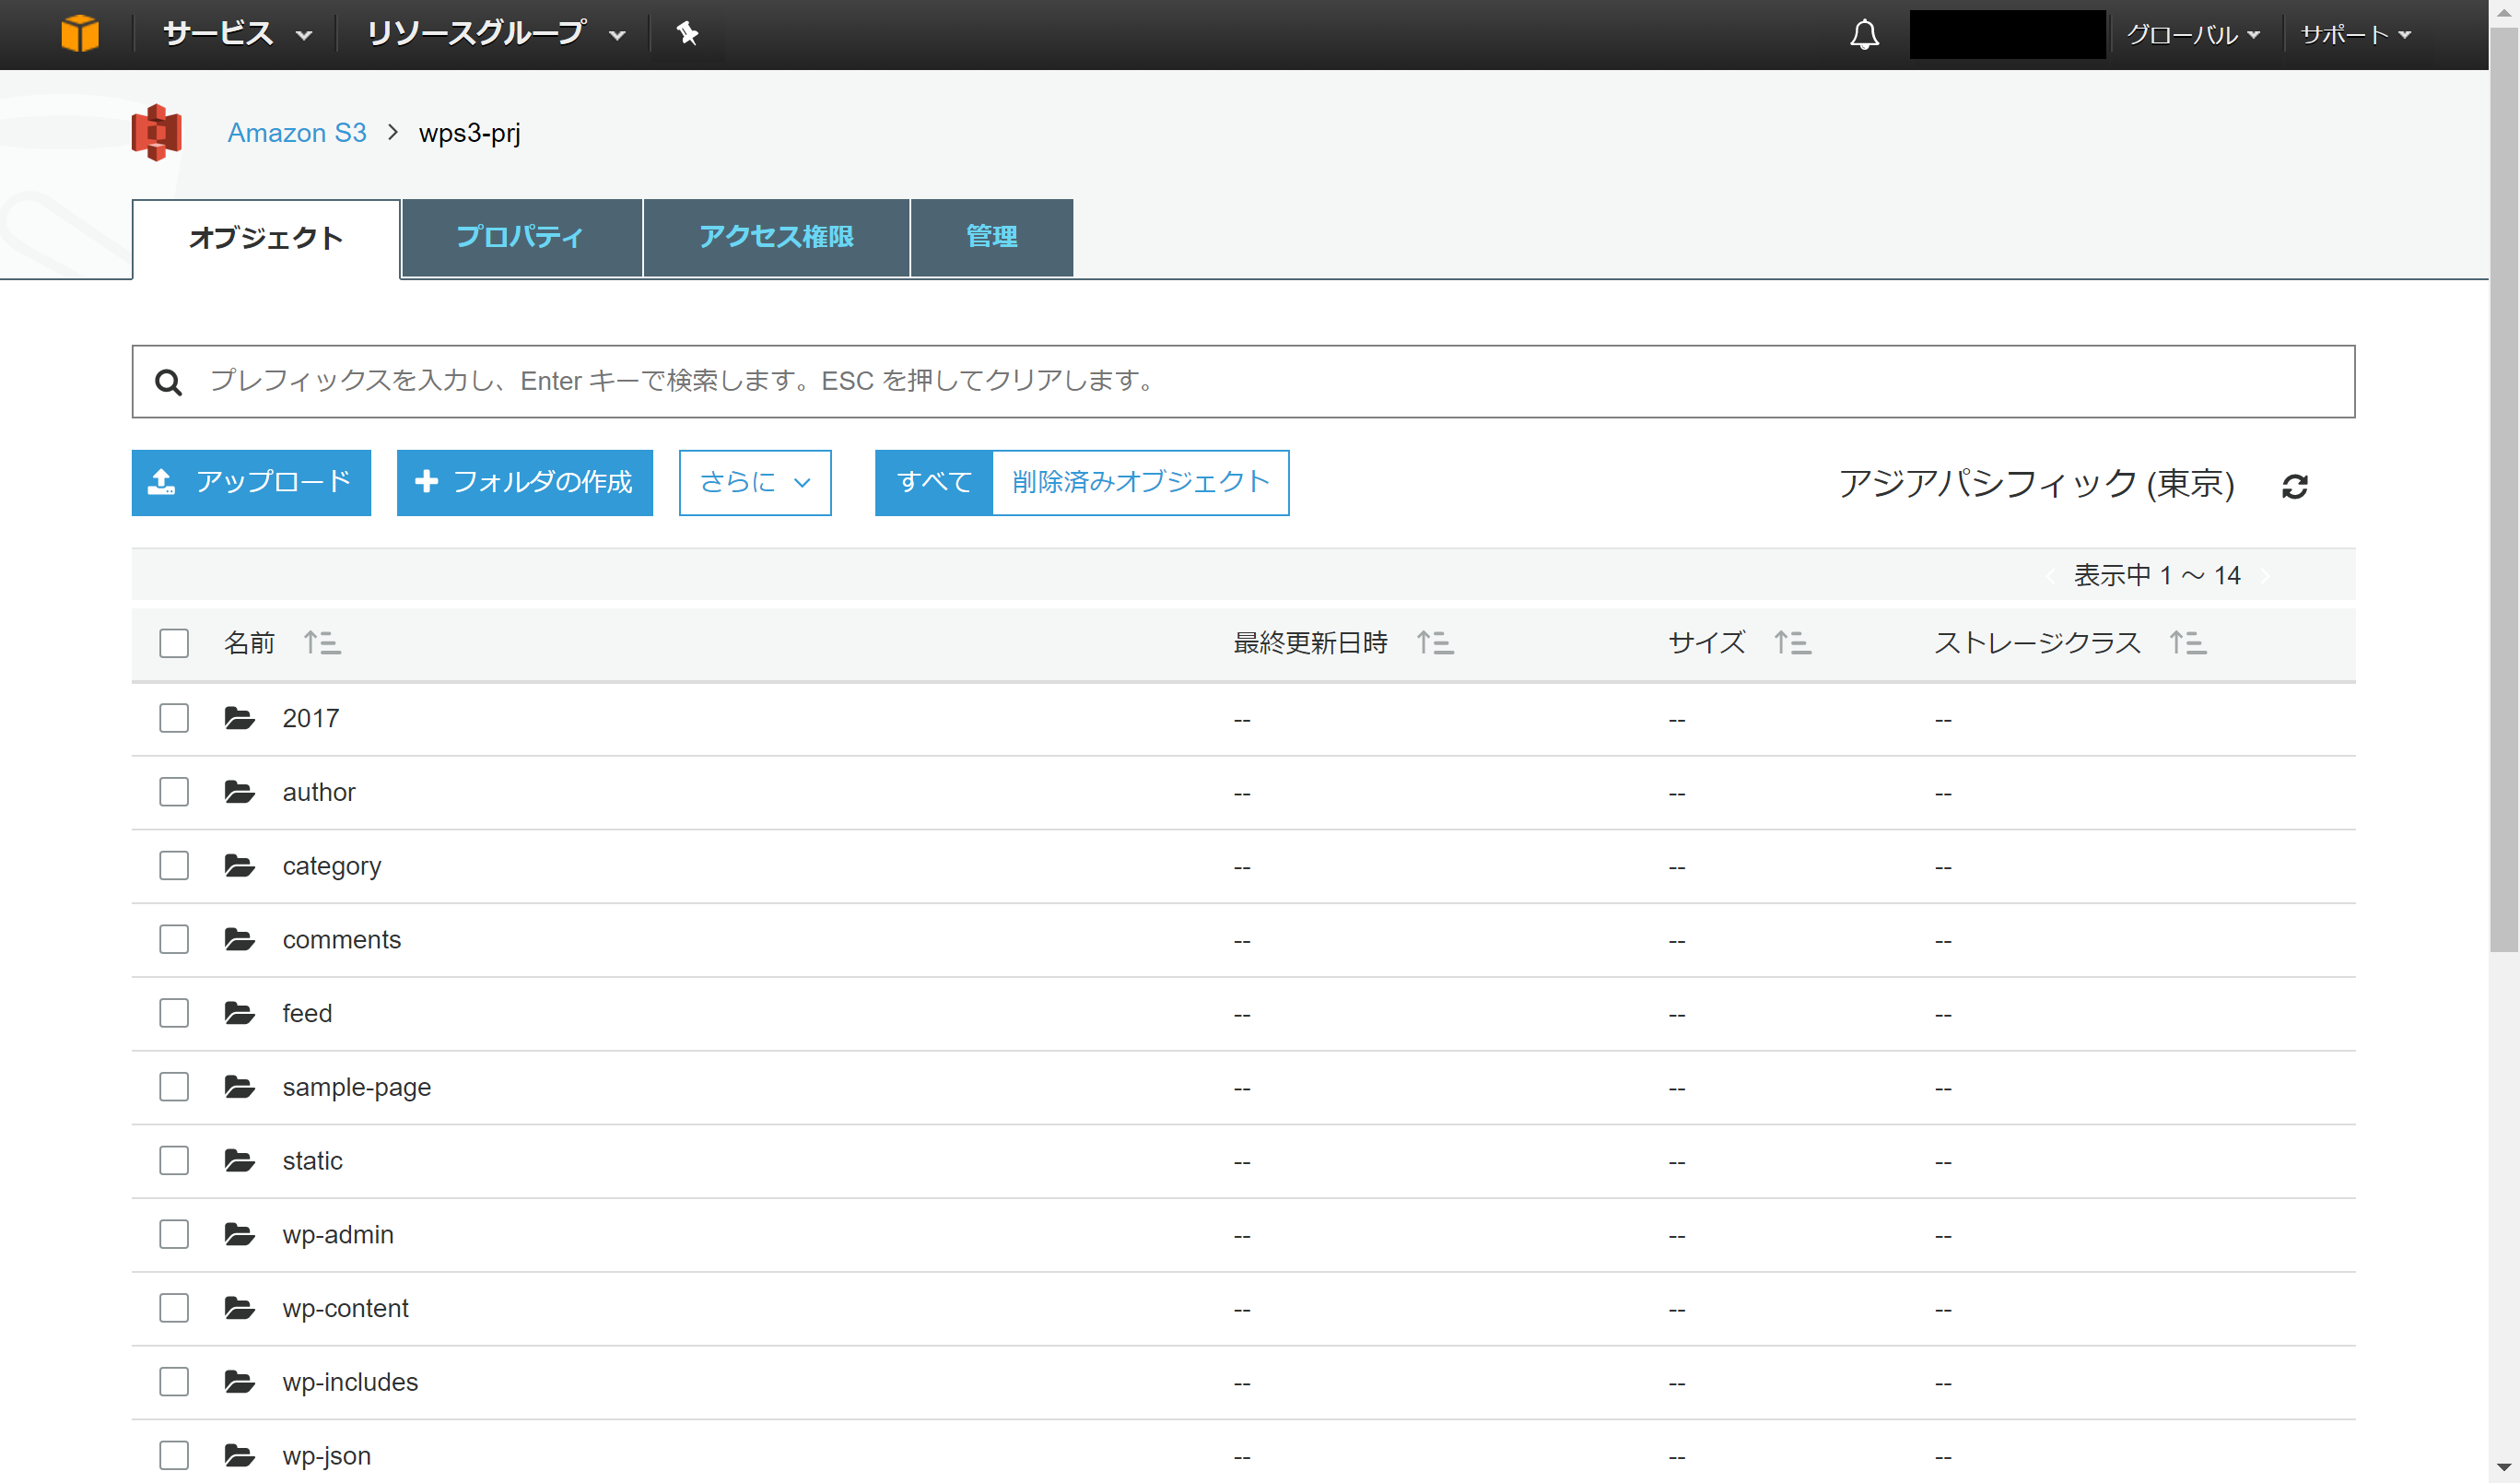Check the box for the 2017 folder

click(174, 718)
